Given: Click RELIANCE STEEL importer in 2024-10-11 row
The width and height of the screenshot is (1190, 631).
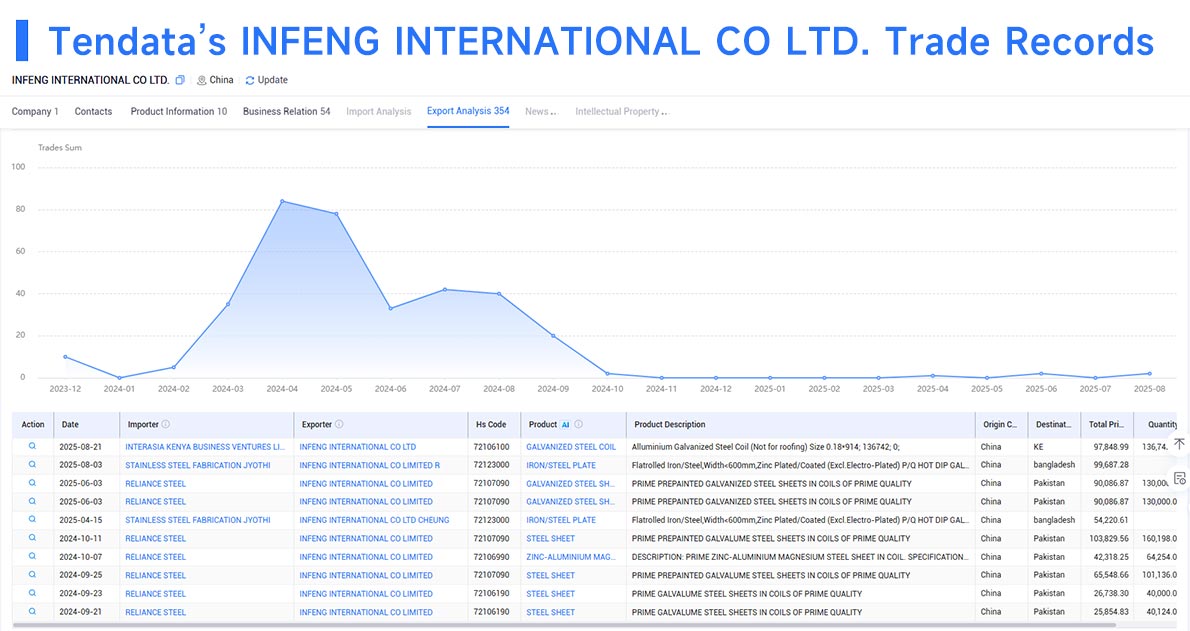Looking at the screenshot, I should tap(156, 538).
